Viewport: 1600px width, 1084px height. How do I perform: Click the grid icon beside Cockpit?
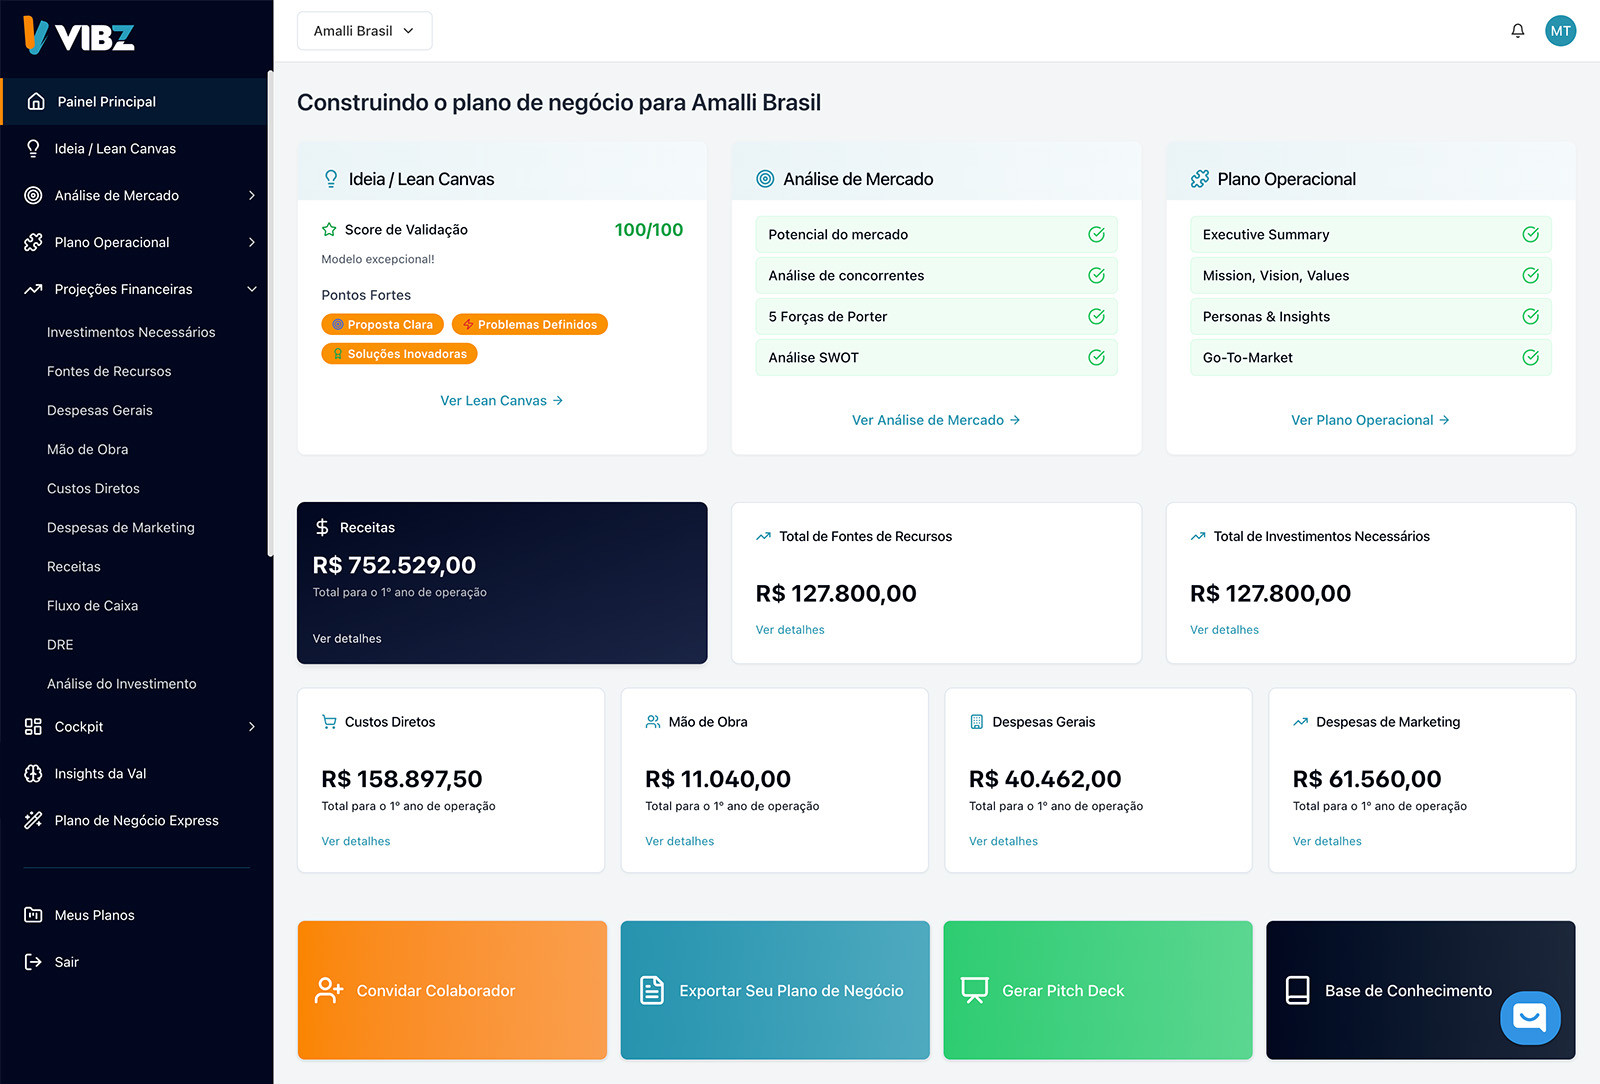click(33, 726)
